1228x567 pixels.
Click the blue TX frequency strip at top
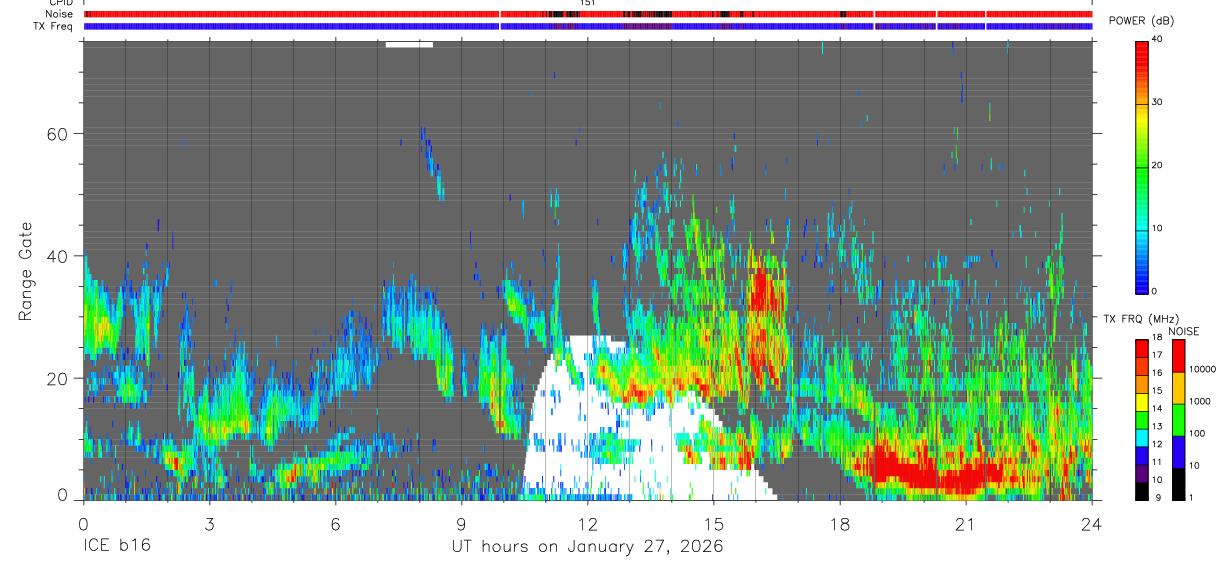(588, 26)
